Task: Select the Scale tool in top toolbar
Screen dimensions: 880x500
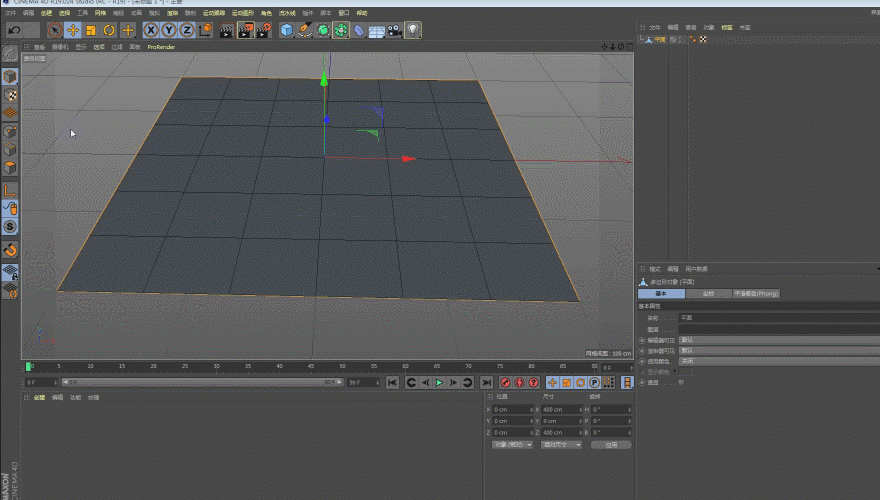Action: click(91, 31)
